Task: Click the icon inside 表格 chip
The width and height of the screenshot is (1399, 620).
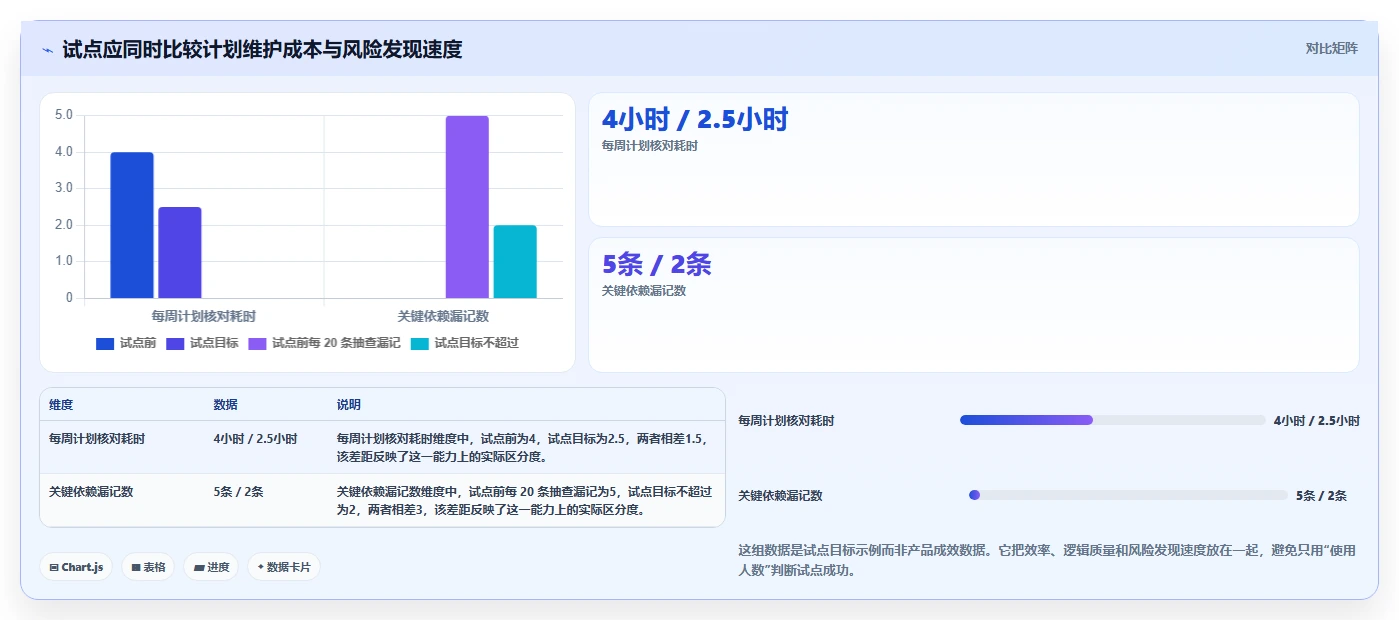Action: tap(136, 567)
